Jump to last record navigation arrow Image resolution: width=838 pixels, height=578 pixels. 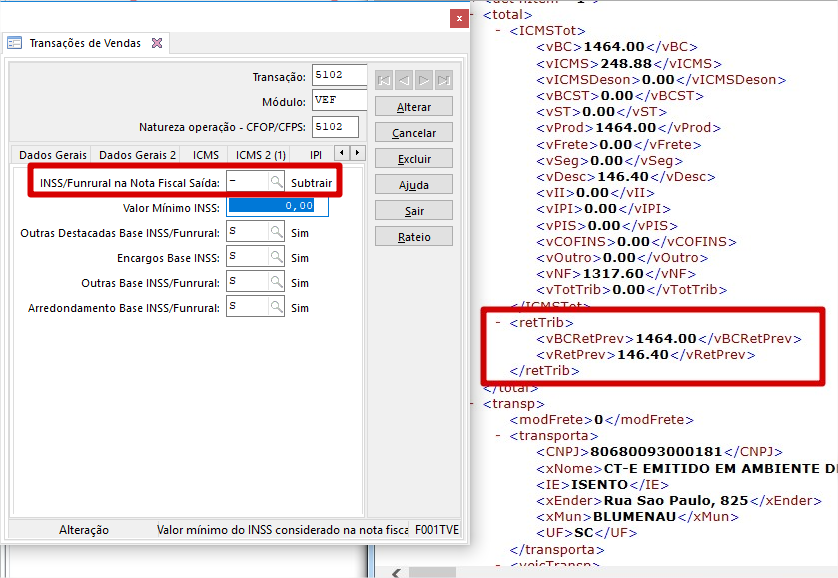click(444, 80)
